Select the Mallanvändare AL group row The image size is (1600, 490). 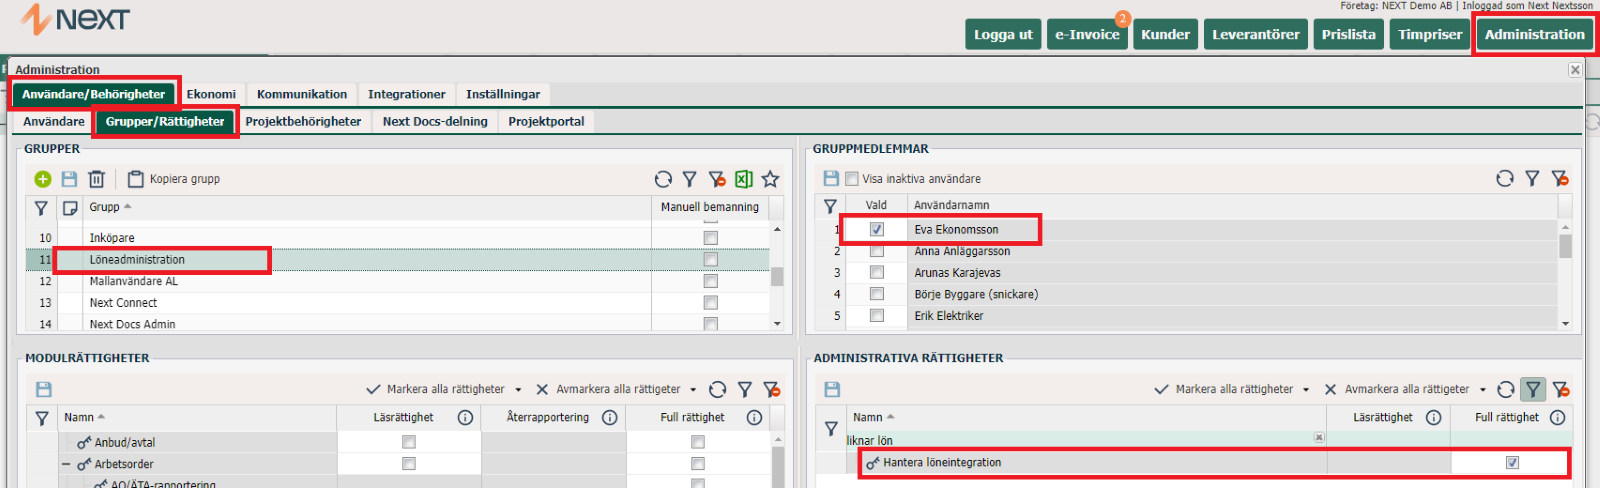pos(398,281)
